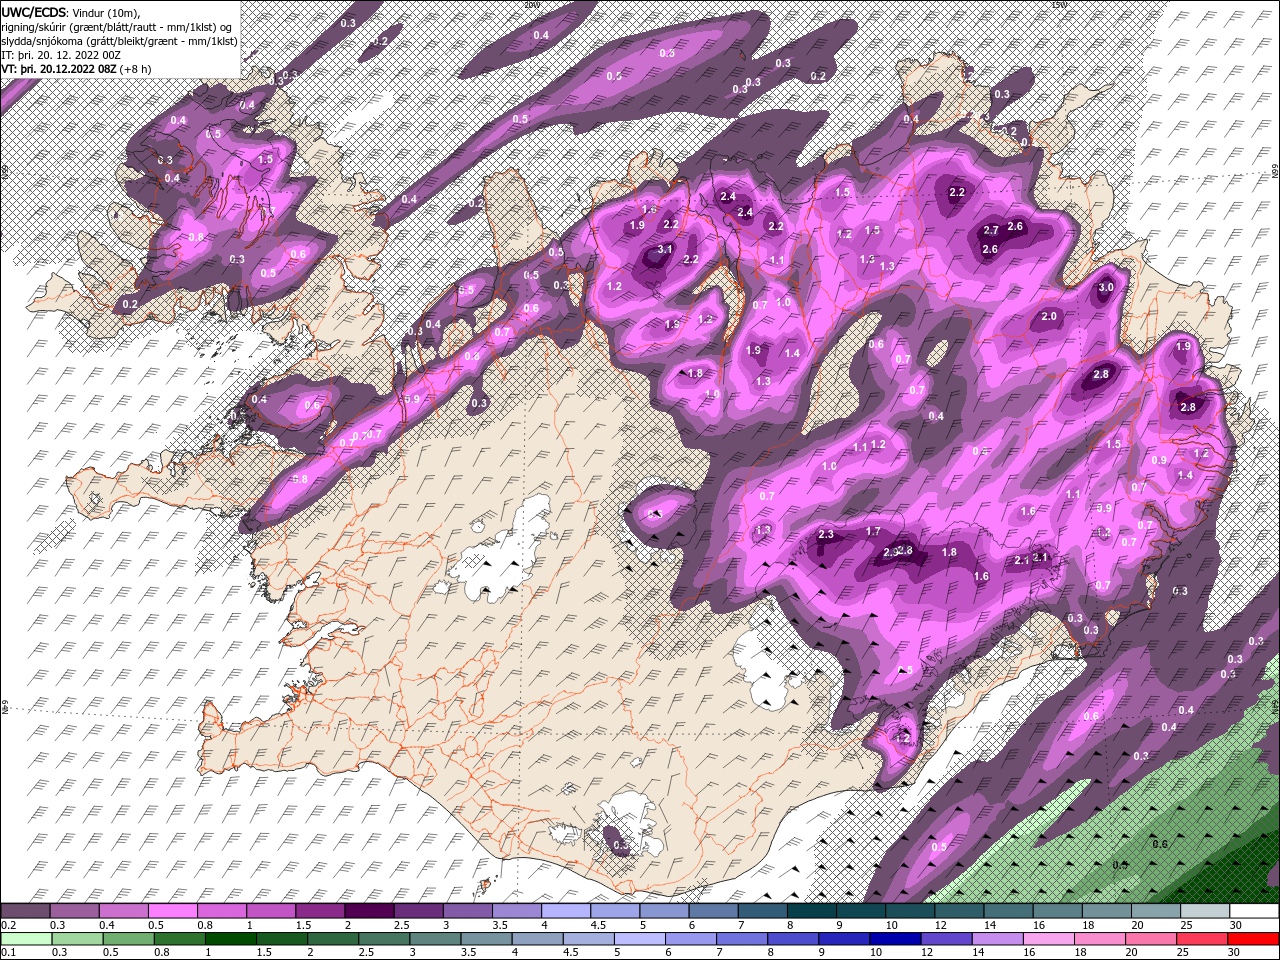Click the pale grey 25 snow legend swatch

tap(1205, 911)
